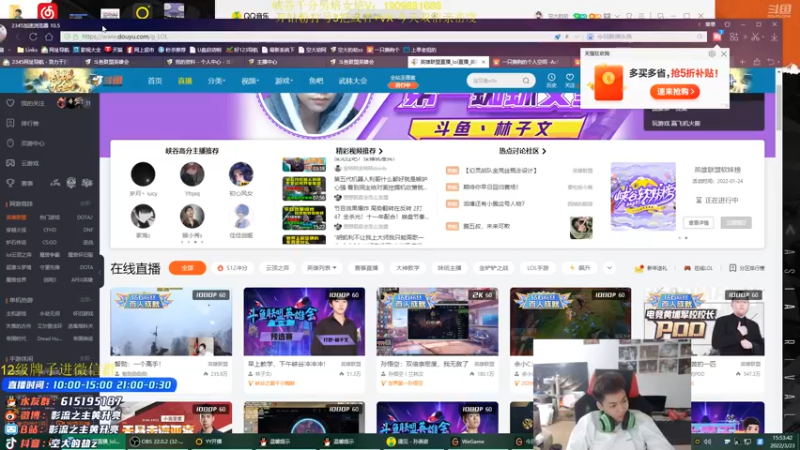This screenshot has width=800, height=450.
Task: Select CS:GO in sidebar game list
Action: (49, 242)
